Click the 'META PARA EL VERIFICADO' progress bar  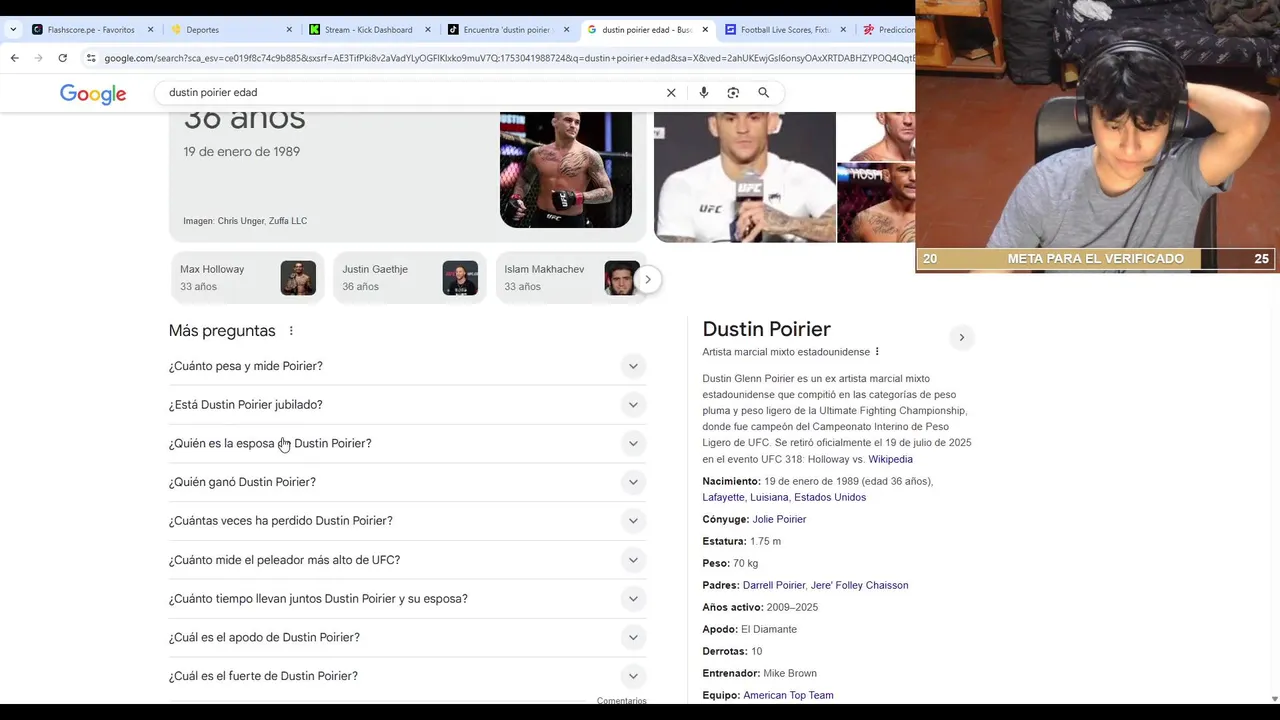1096,259
